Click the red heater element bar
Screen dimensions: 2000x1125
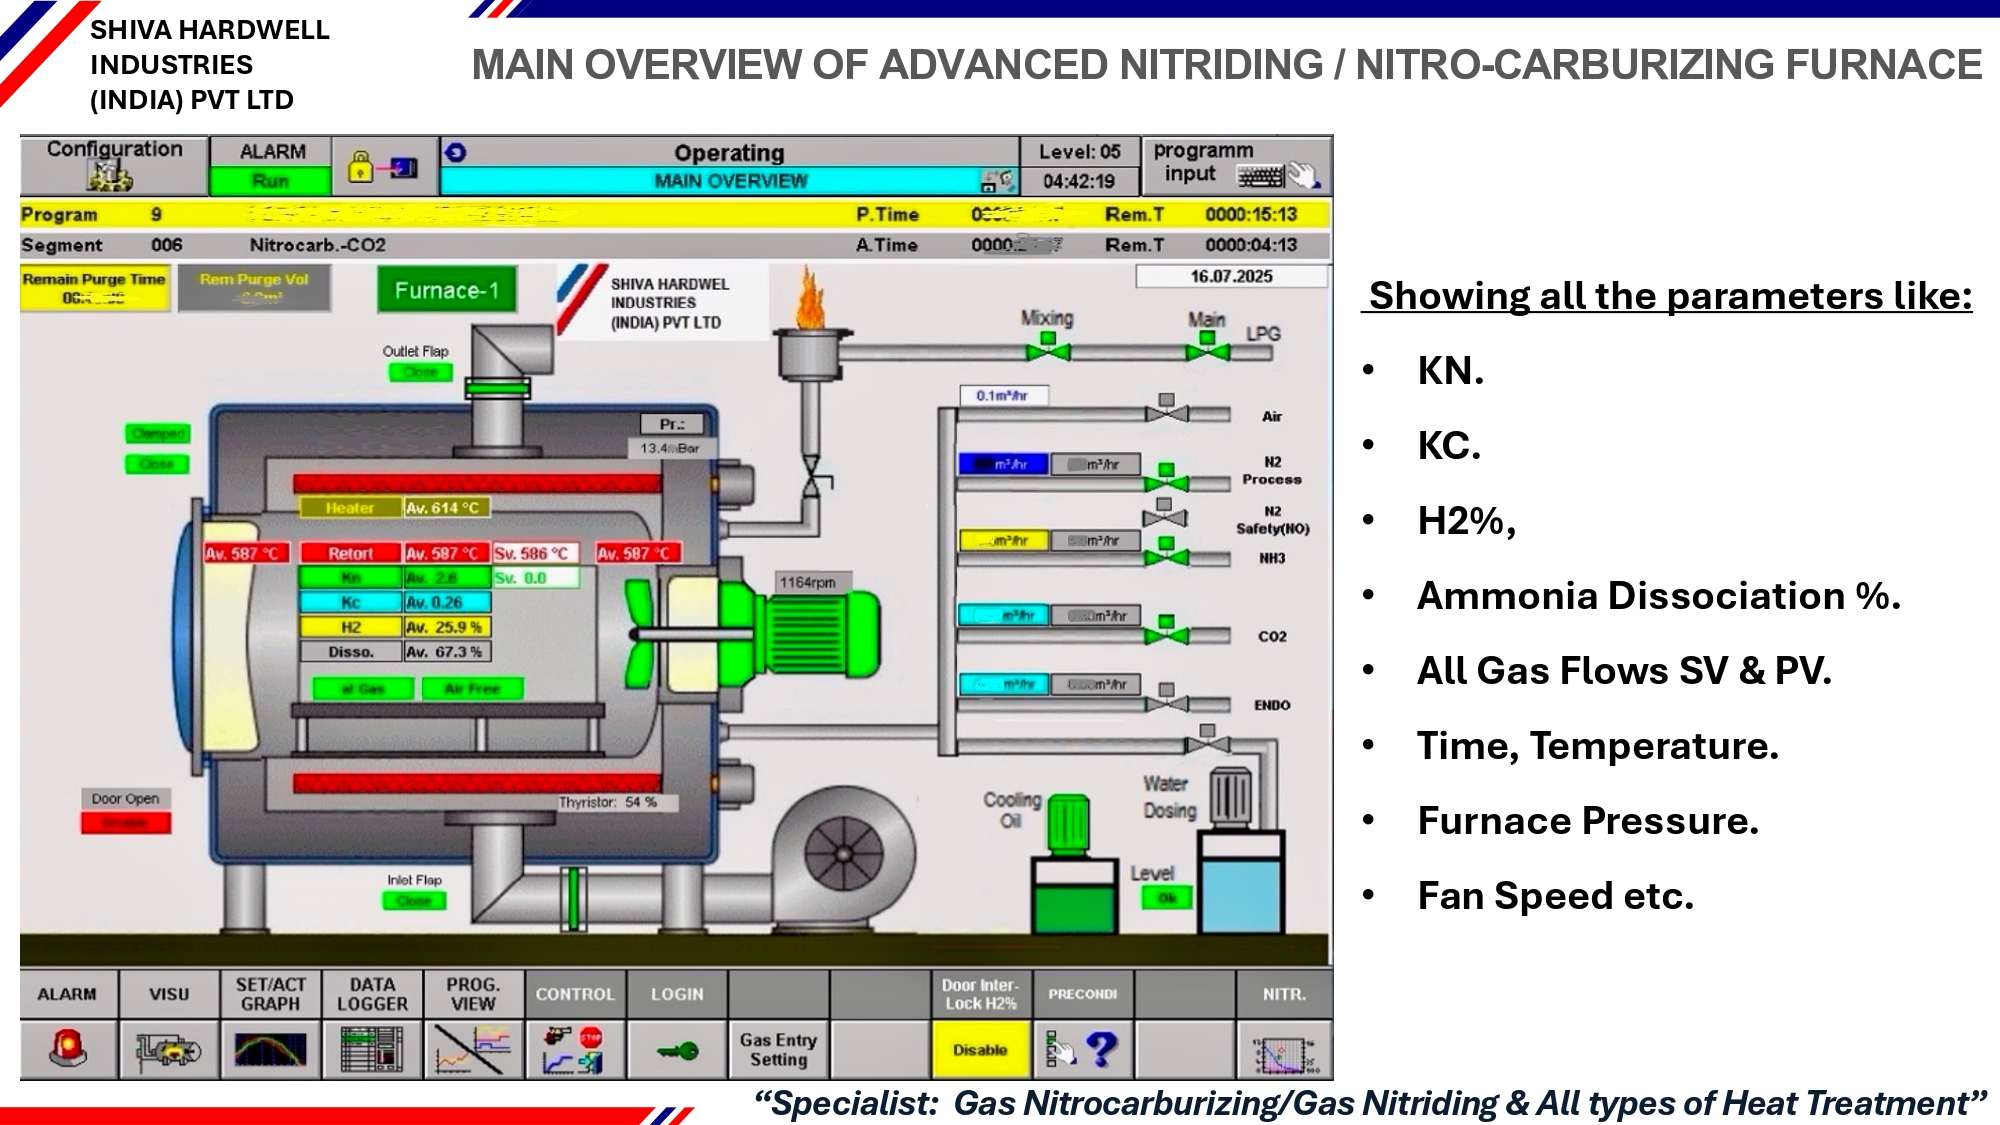click(477, 484)
